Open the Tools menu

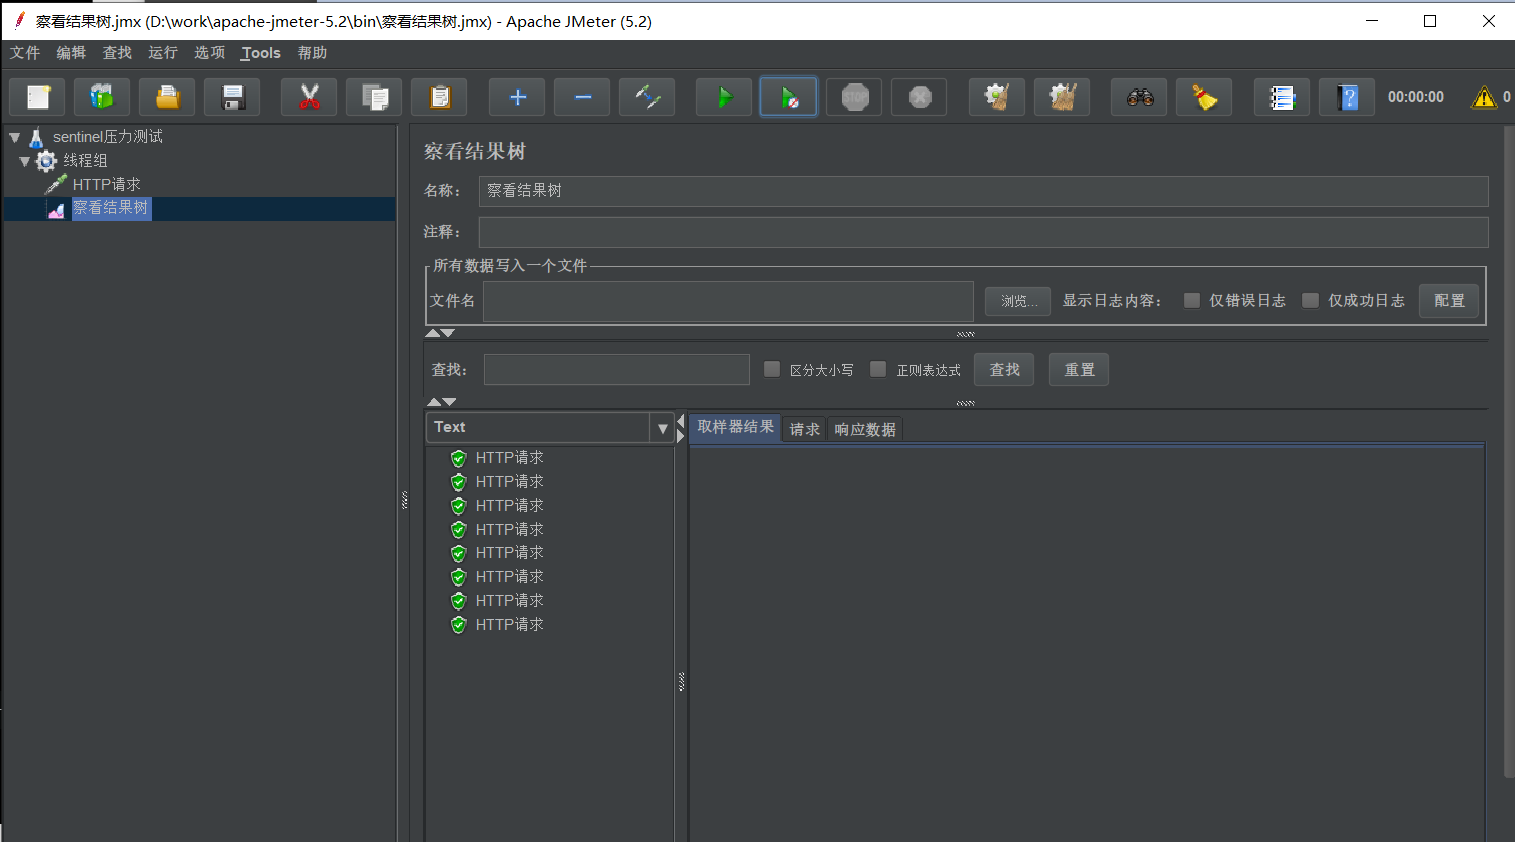point(260,53)
